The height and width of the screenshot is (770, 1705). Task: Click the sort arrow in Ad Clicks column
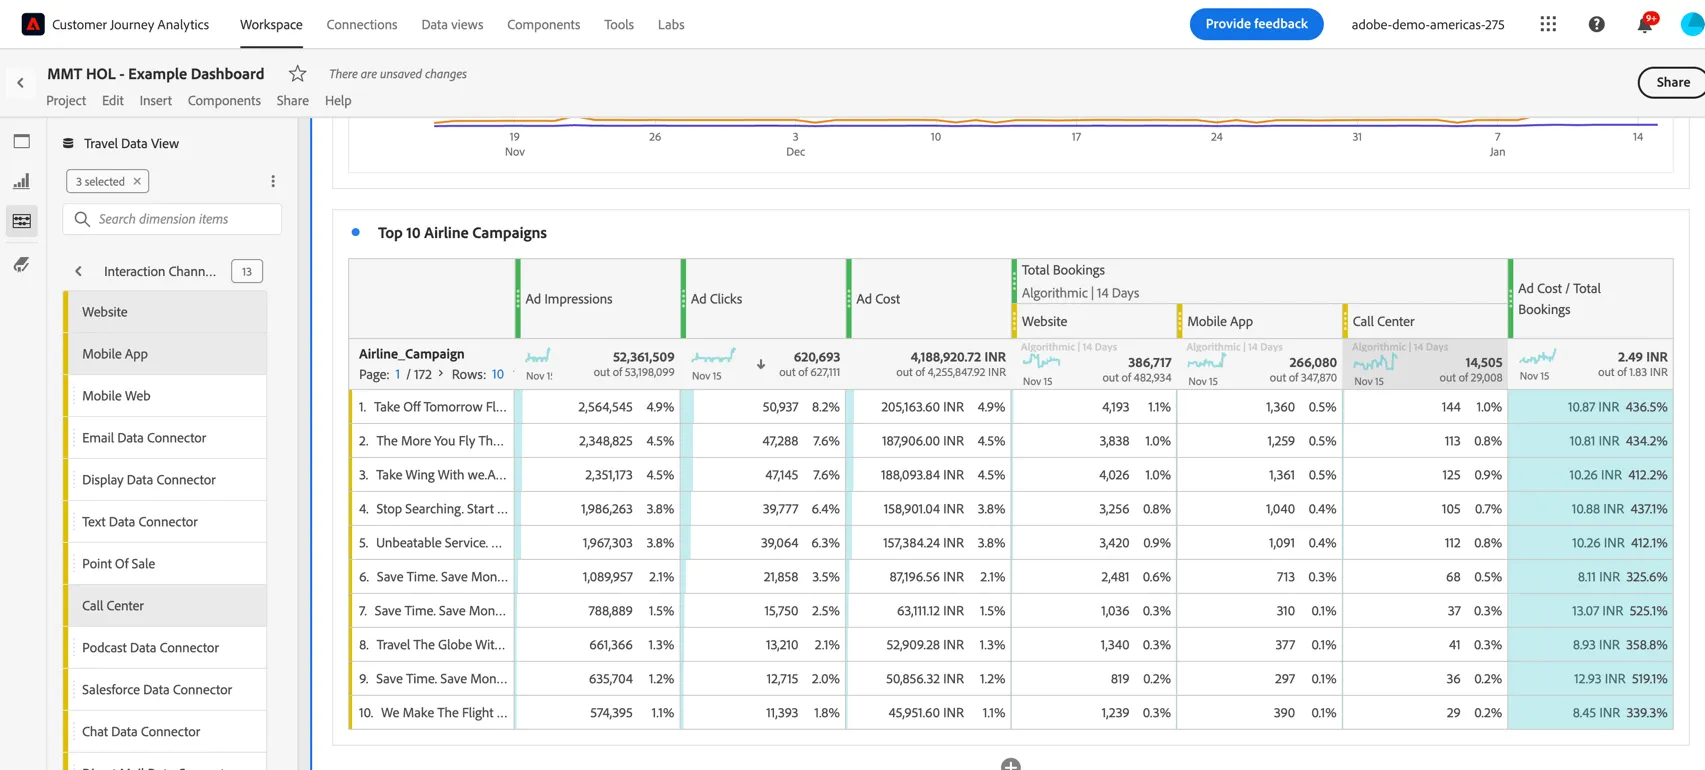(761, 365)
